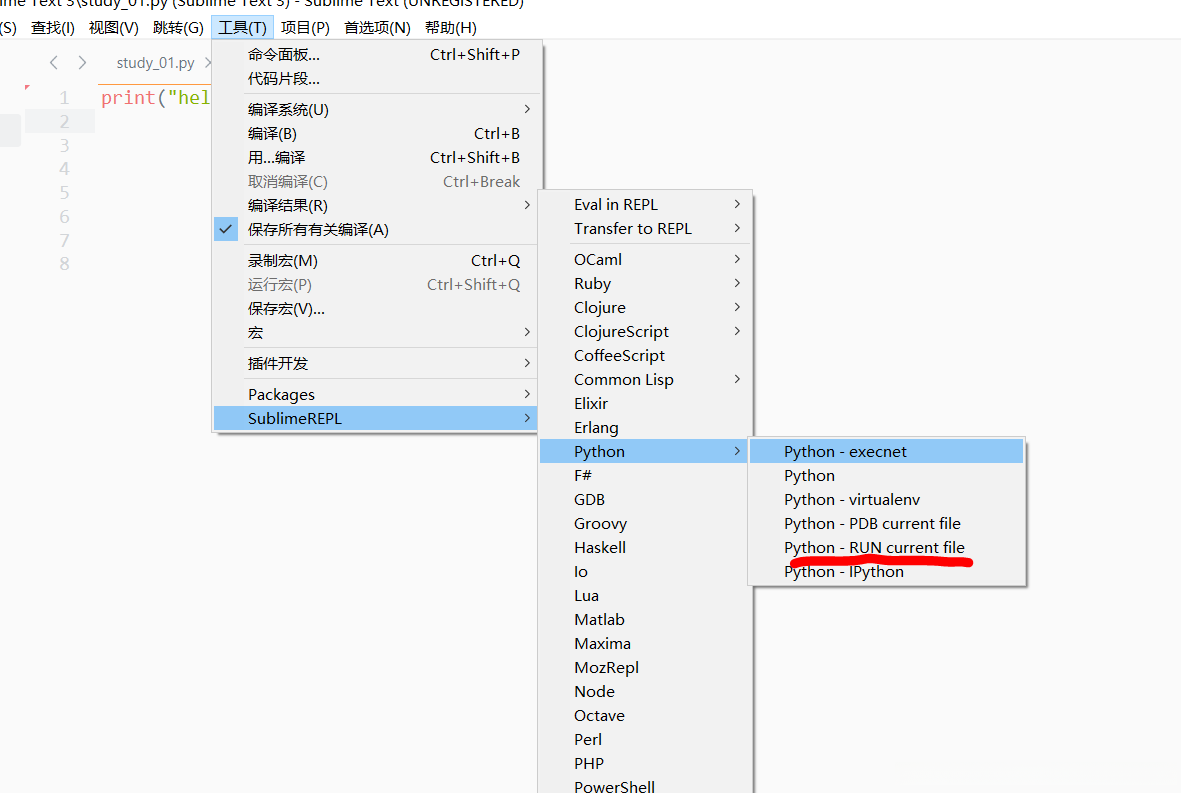Expand 编译系统(U) submenu
This screenshot has width=1181, height=793.
pos(376,109)
